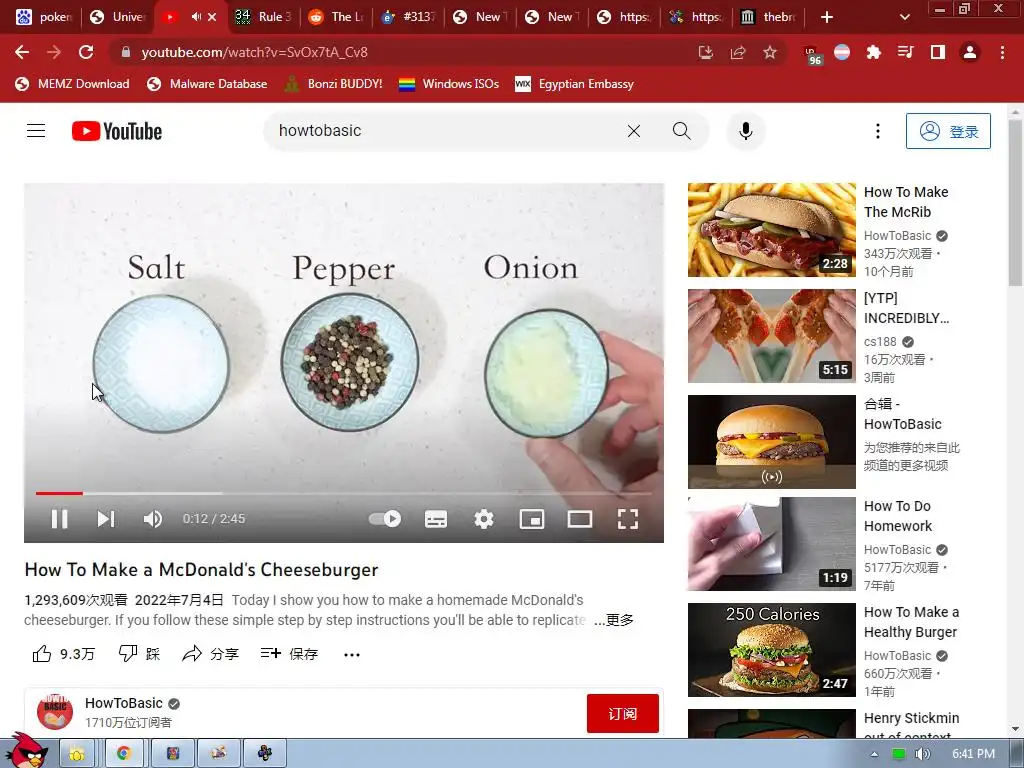
Task: Reload the current page
Action: [86, 52]
